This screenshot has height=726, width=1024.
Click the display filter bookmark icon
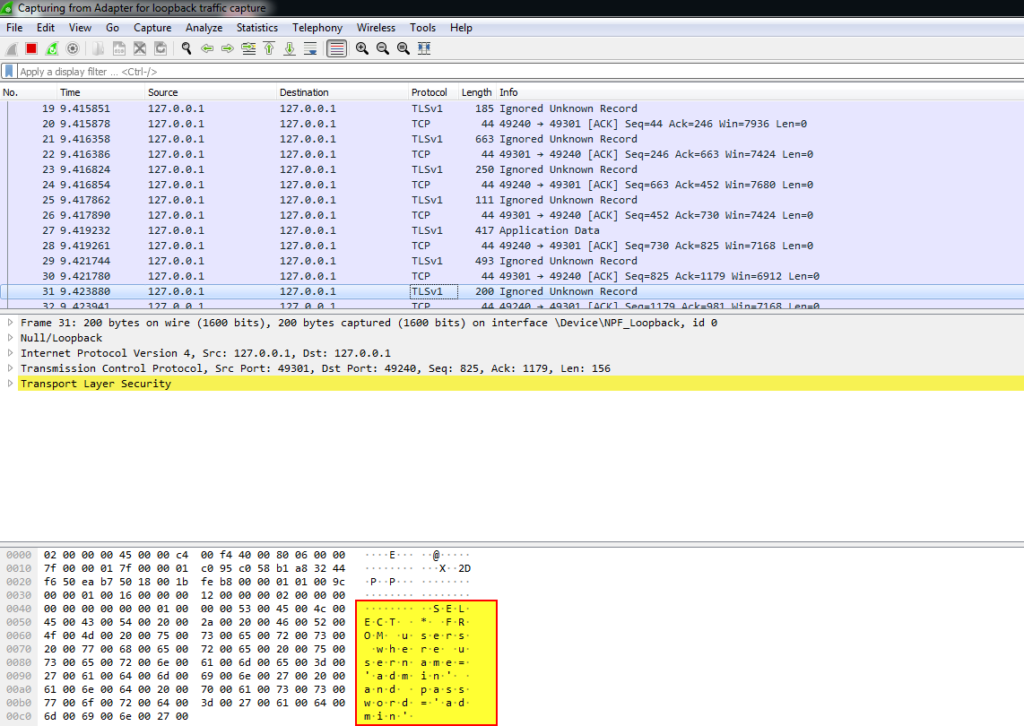(9, 72)
